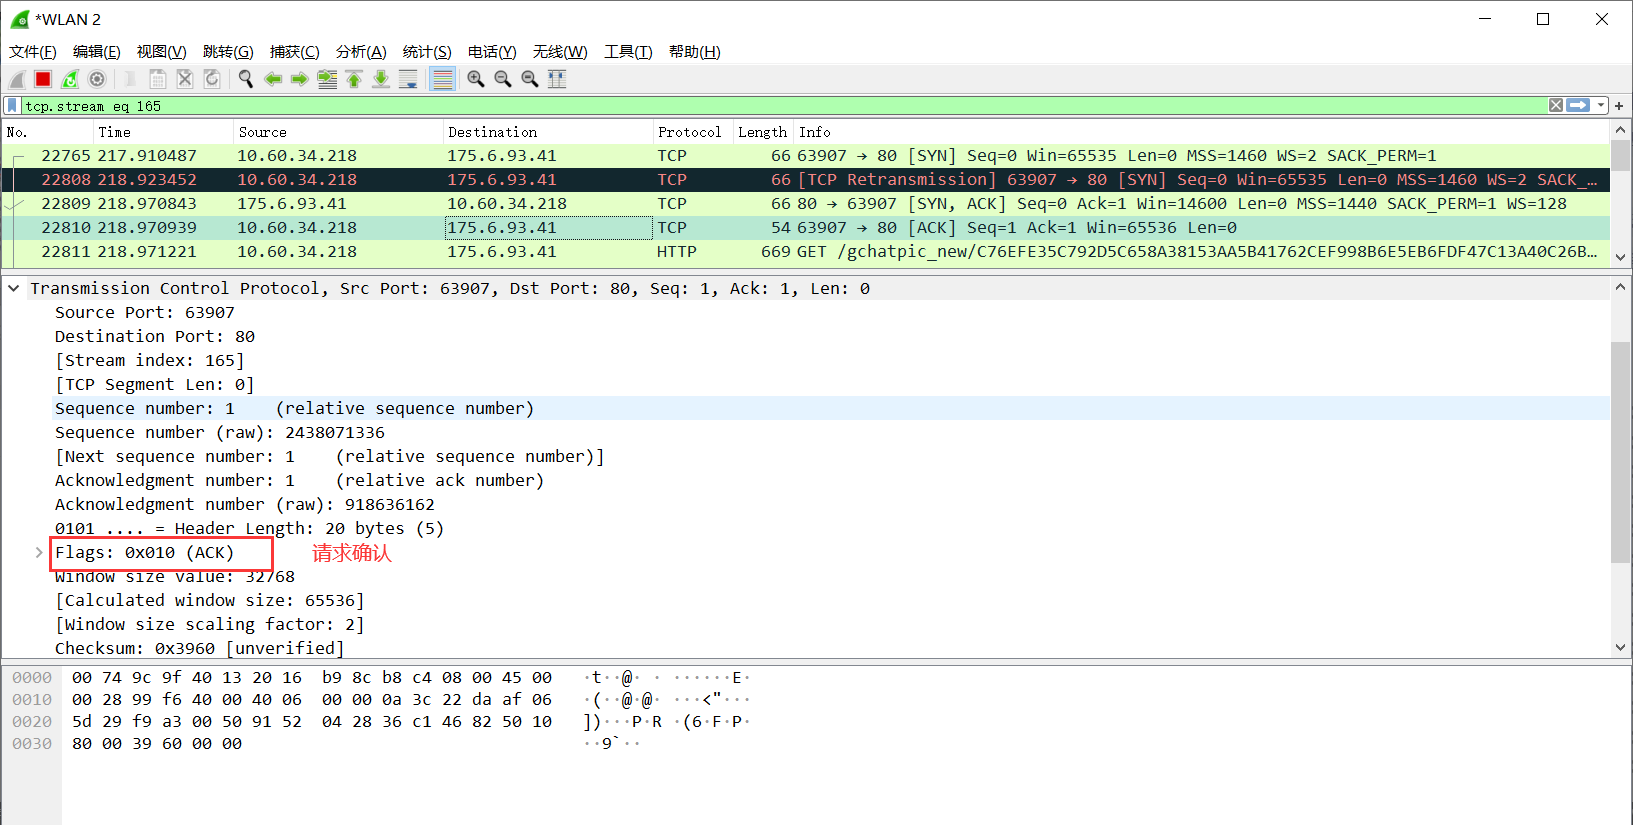Restart the current capture

pyautogui.click(x=70, y=79)
